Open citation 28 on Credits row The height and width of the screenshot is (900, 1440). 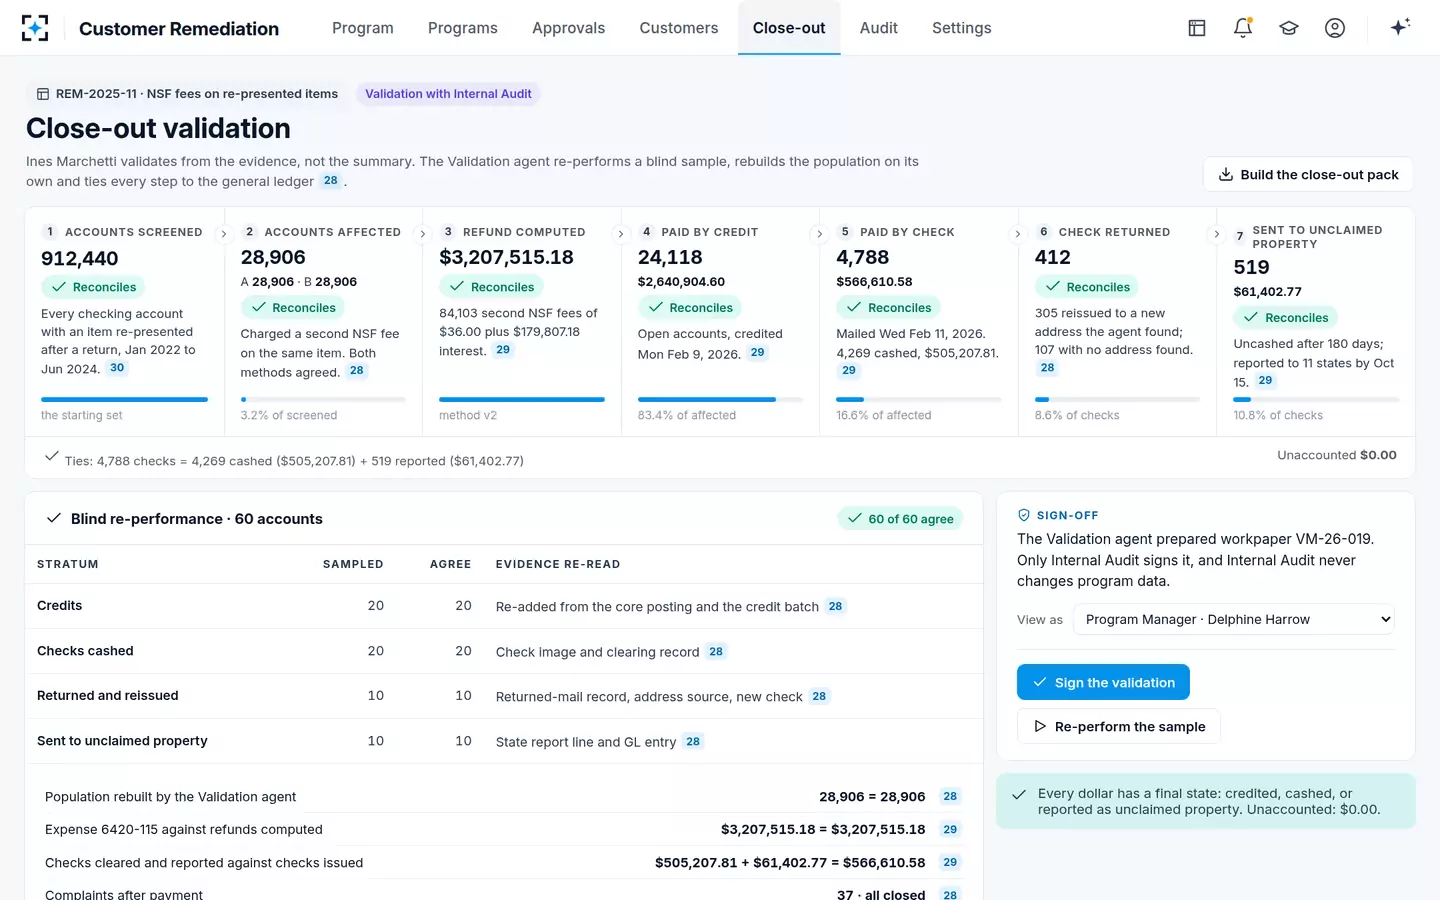pyautogui.click(x=836, y=606)
